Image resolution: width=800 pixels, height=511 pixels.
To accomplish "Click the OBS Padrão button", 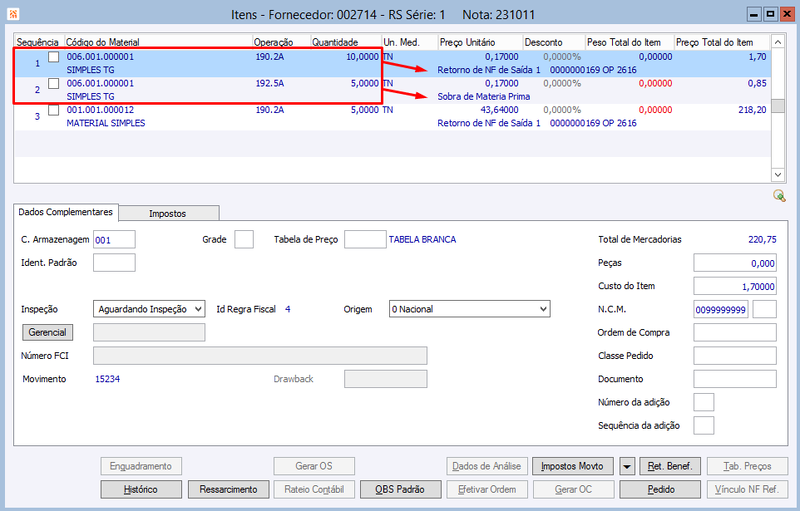I will coord(400,490).
